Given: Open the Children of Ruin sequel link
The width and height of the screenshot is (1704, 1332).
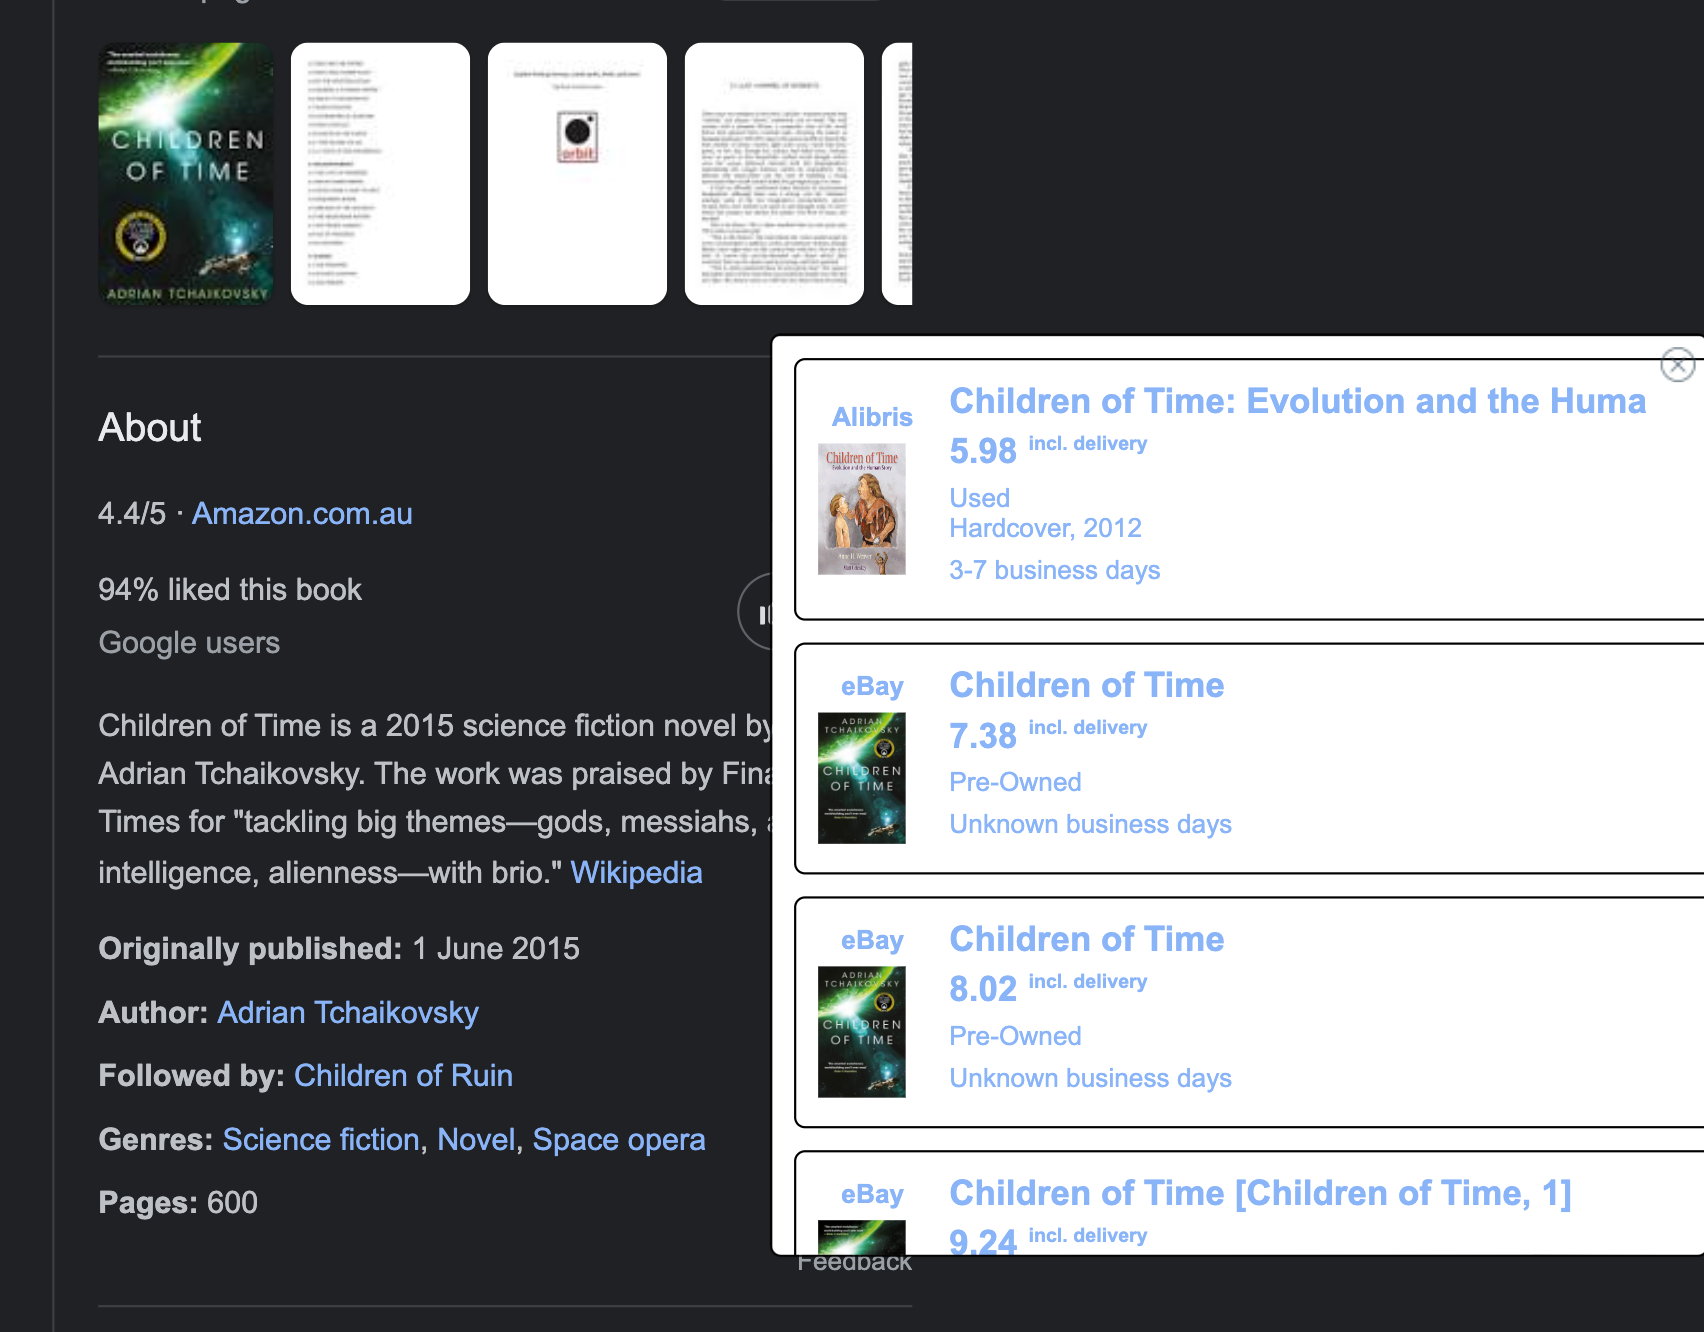Looking at the screenshot, I should pos(403,1075).
